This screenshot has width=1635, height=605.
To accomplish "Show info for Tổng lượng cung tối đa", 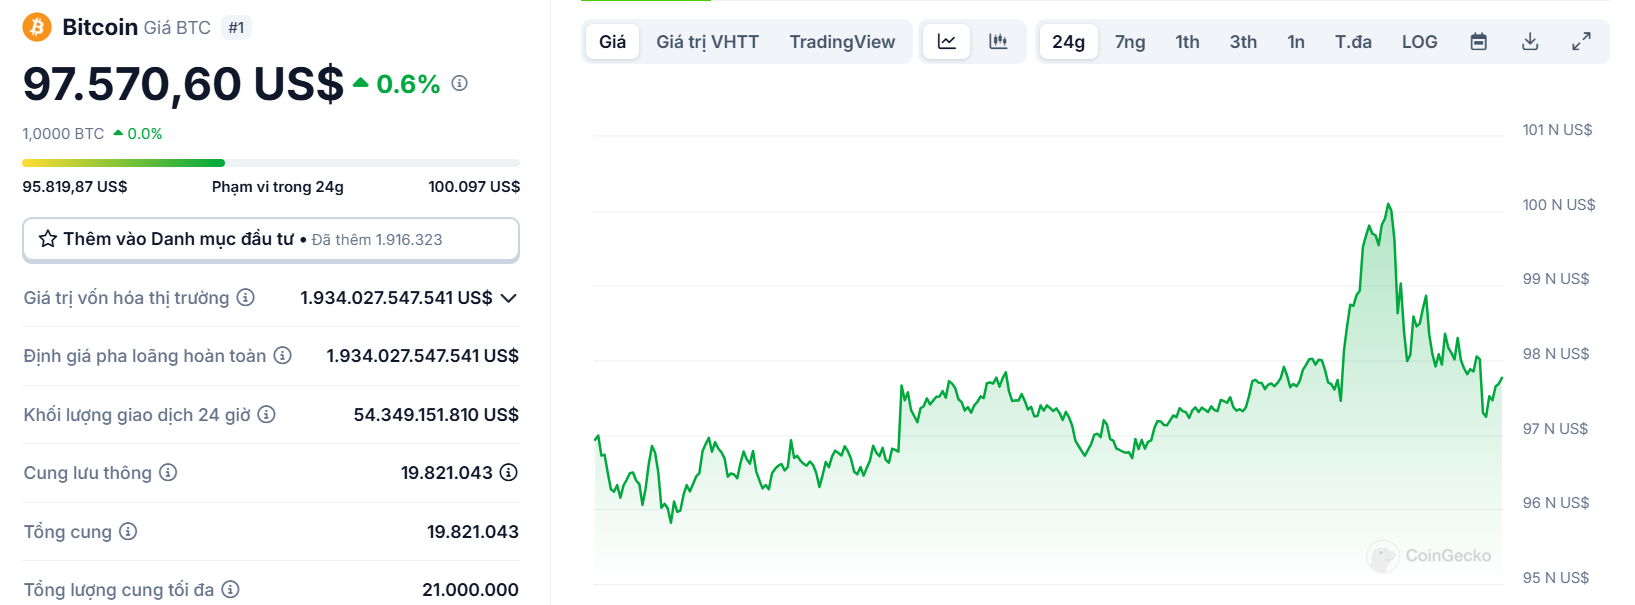I will tap(230, 589).
